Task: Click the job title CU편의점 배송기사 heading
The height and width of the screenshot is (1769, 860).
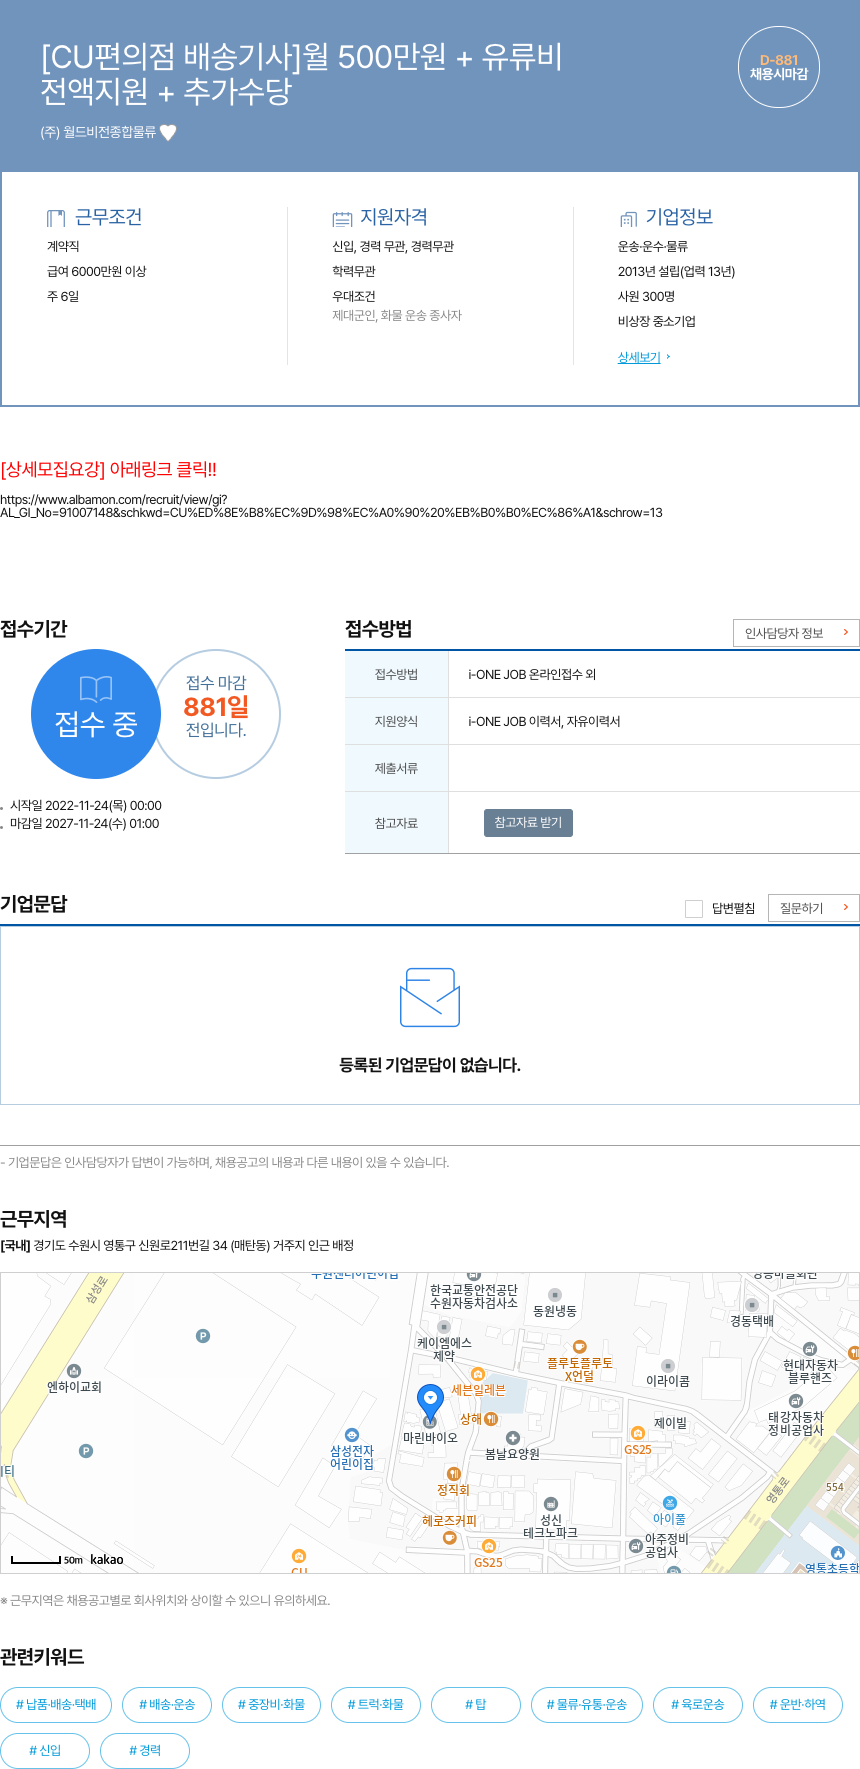Action: (x=301, y=73)
